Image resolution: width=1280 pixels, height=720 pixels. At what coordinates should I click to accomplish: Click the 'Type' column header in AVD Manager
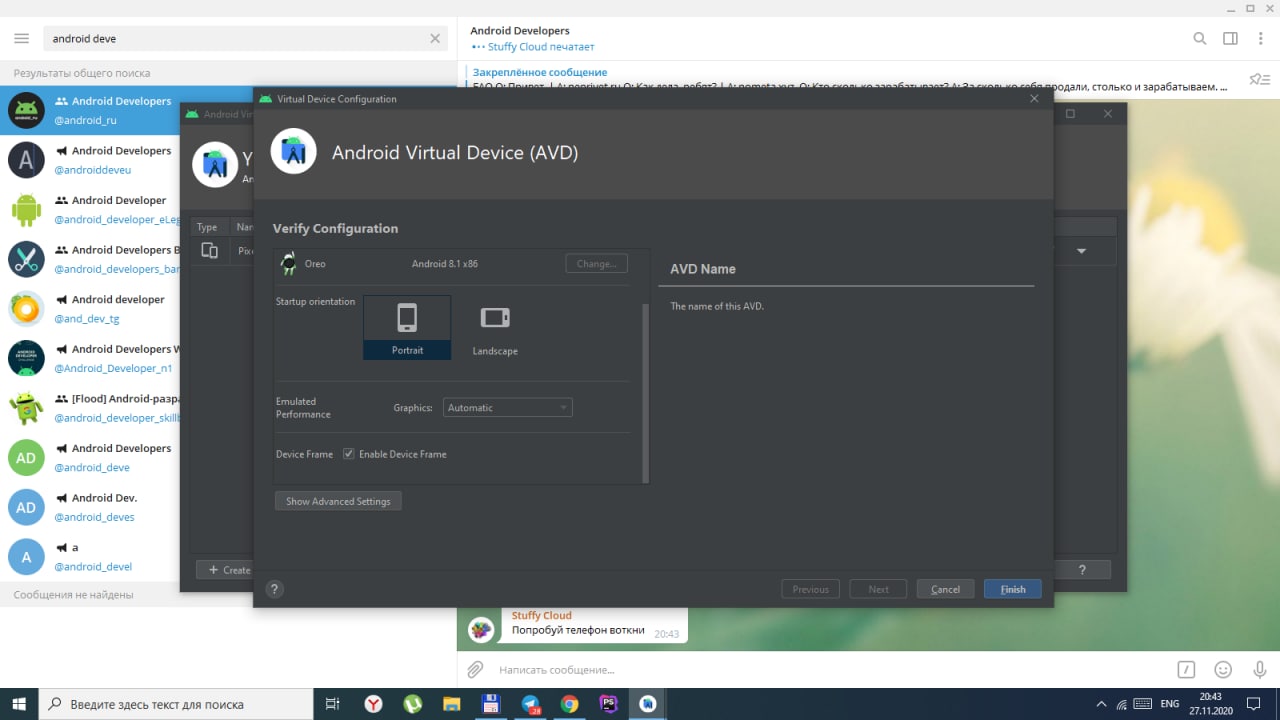(207, 227)
